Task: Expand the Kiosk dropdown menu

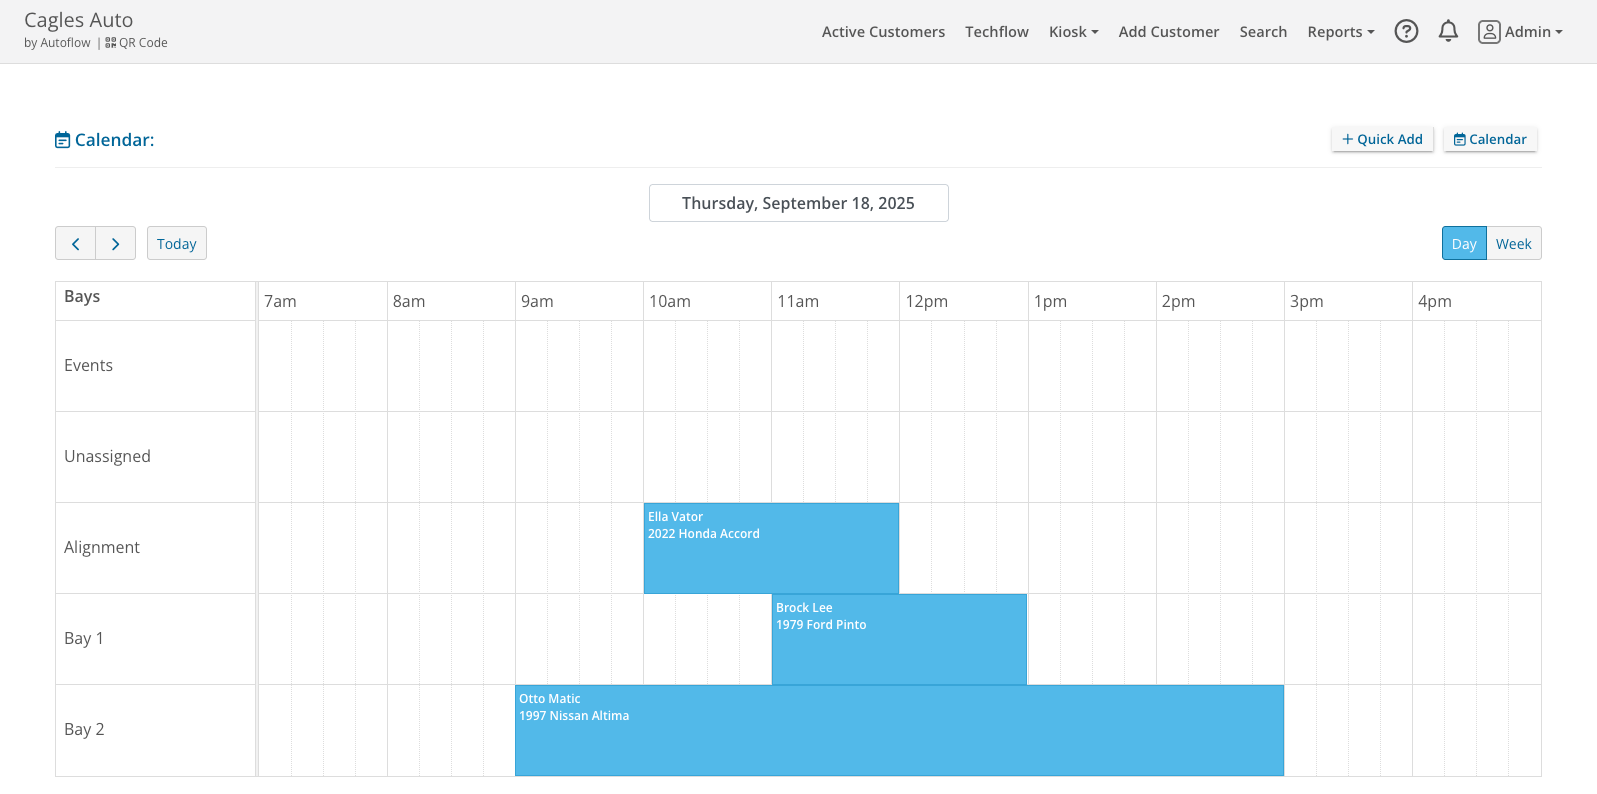Action: (1073, 32)
